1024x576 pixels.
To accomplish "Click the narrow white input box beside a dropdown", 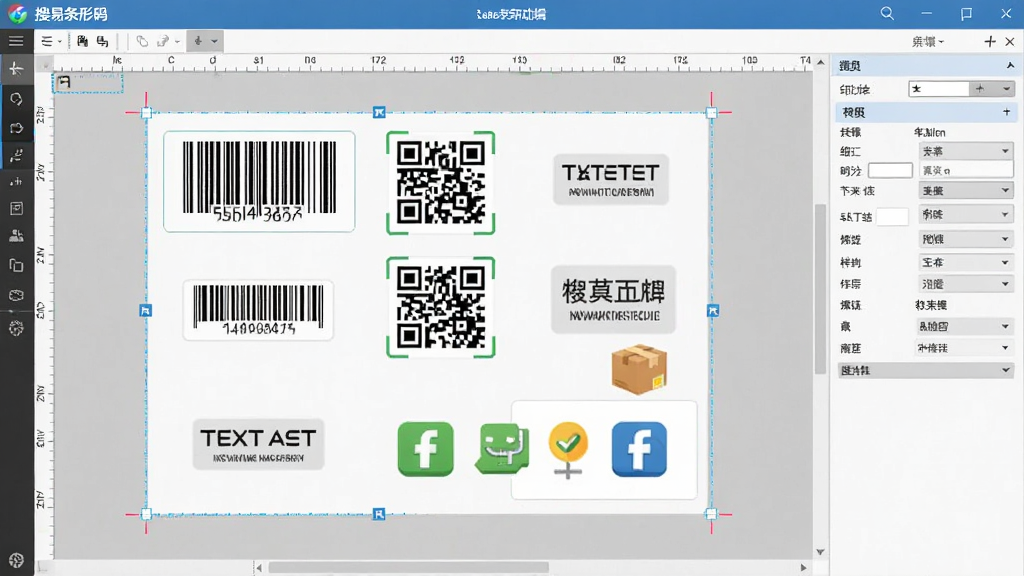I will point(892,216).
